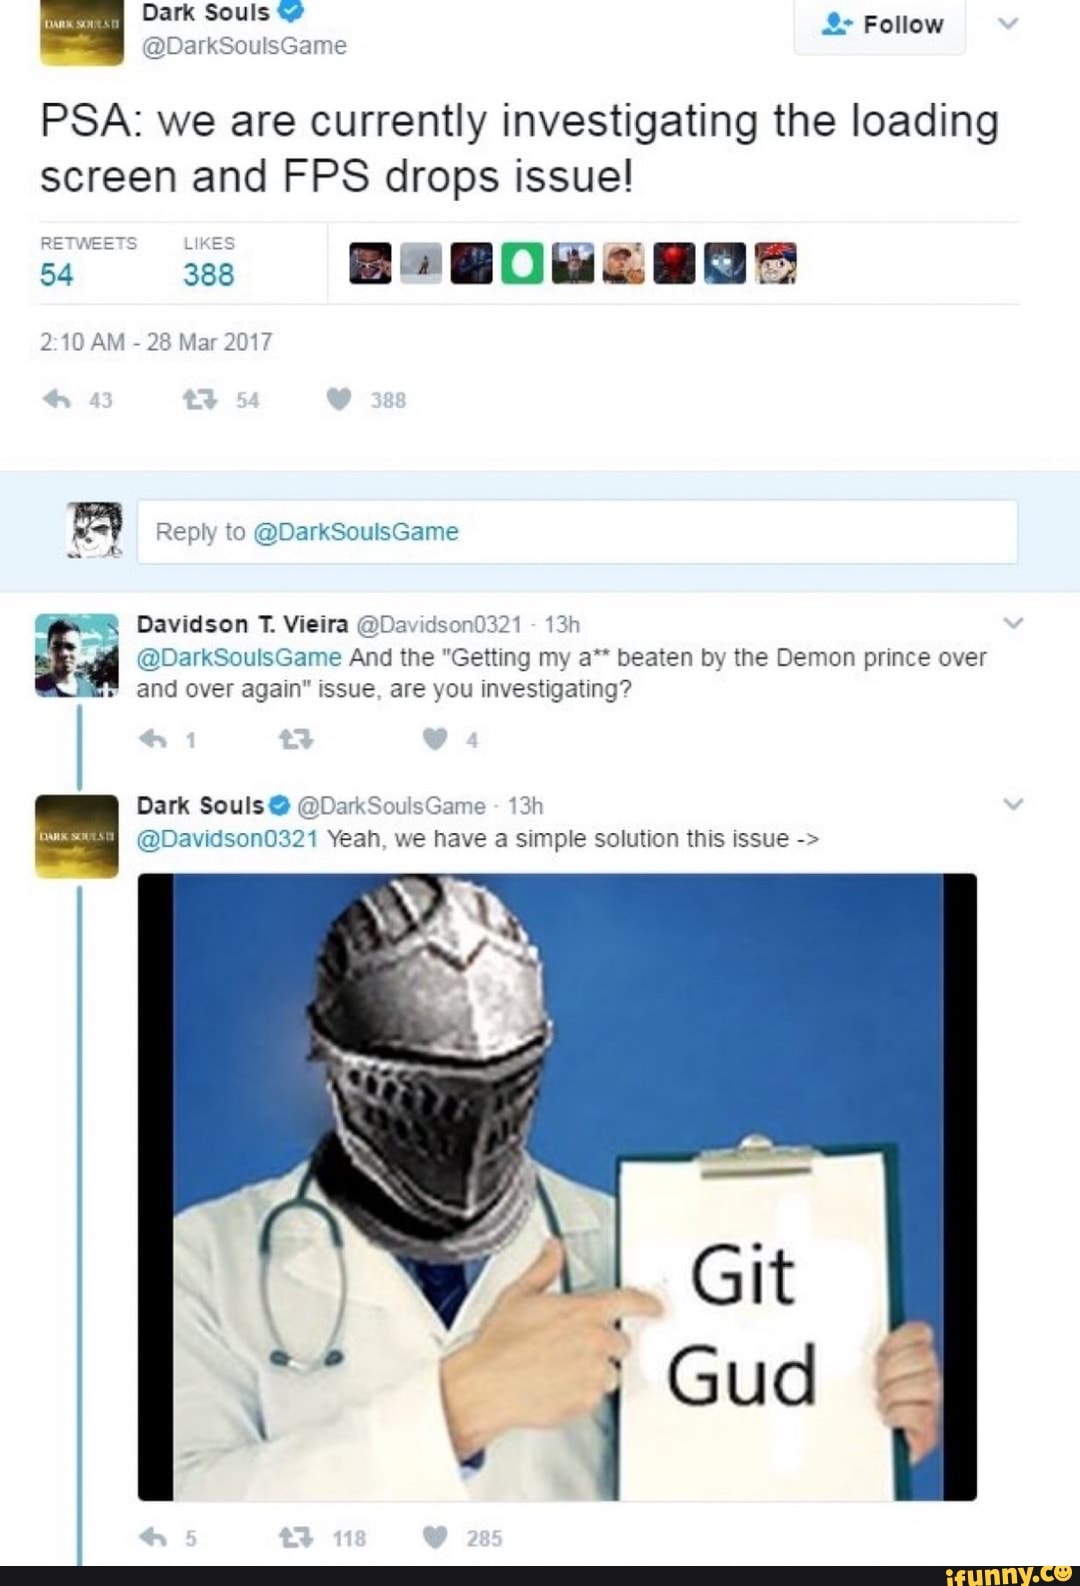The image size is (1080, 1586).
Task: Click the Reply to @DarkSoulsGame text field
Action: tap(577, 532)
